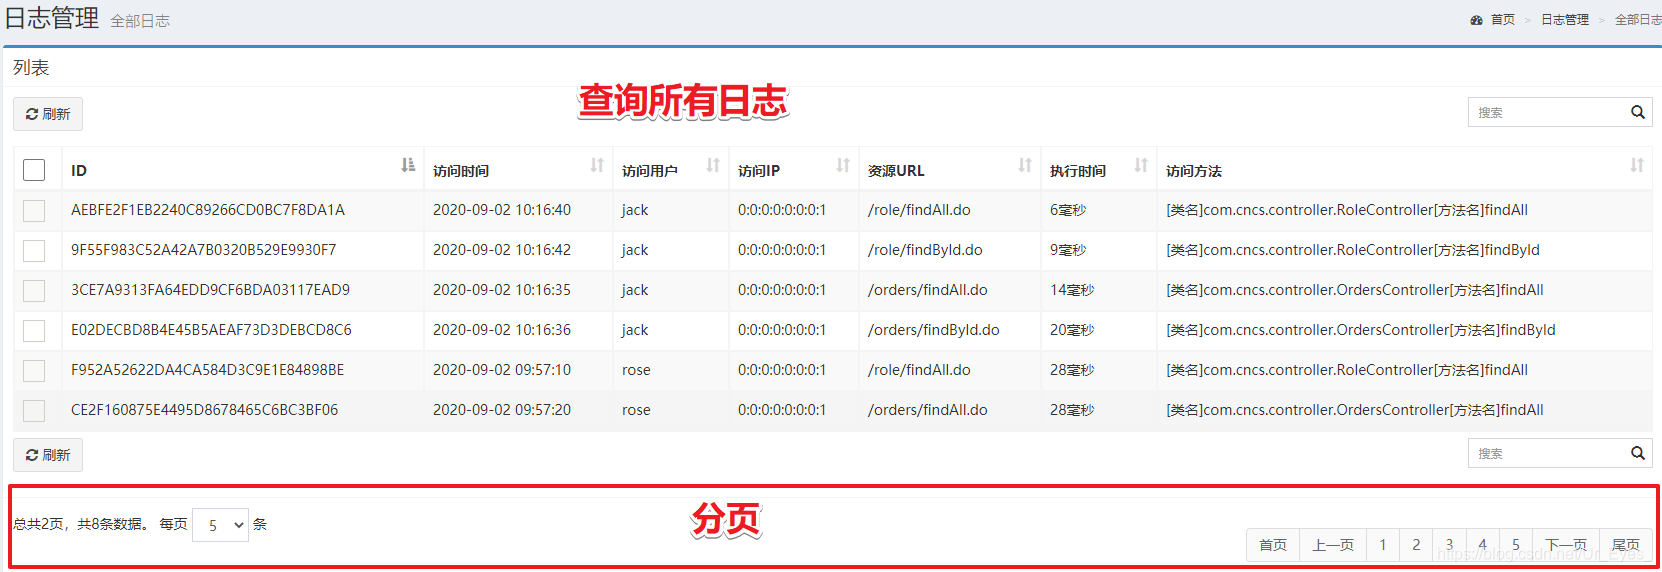Click the 资源URL header label
The height and width of the screenshot is (572, 1662).
point(896,171)
